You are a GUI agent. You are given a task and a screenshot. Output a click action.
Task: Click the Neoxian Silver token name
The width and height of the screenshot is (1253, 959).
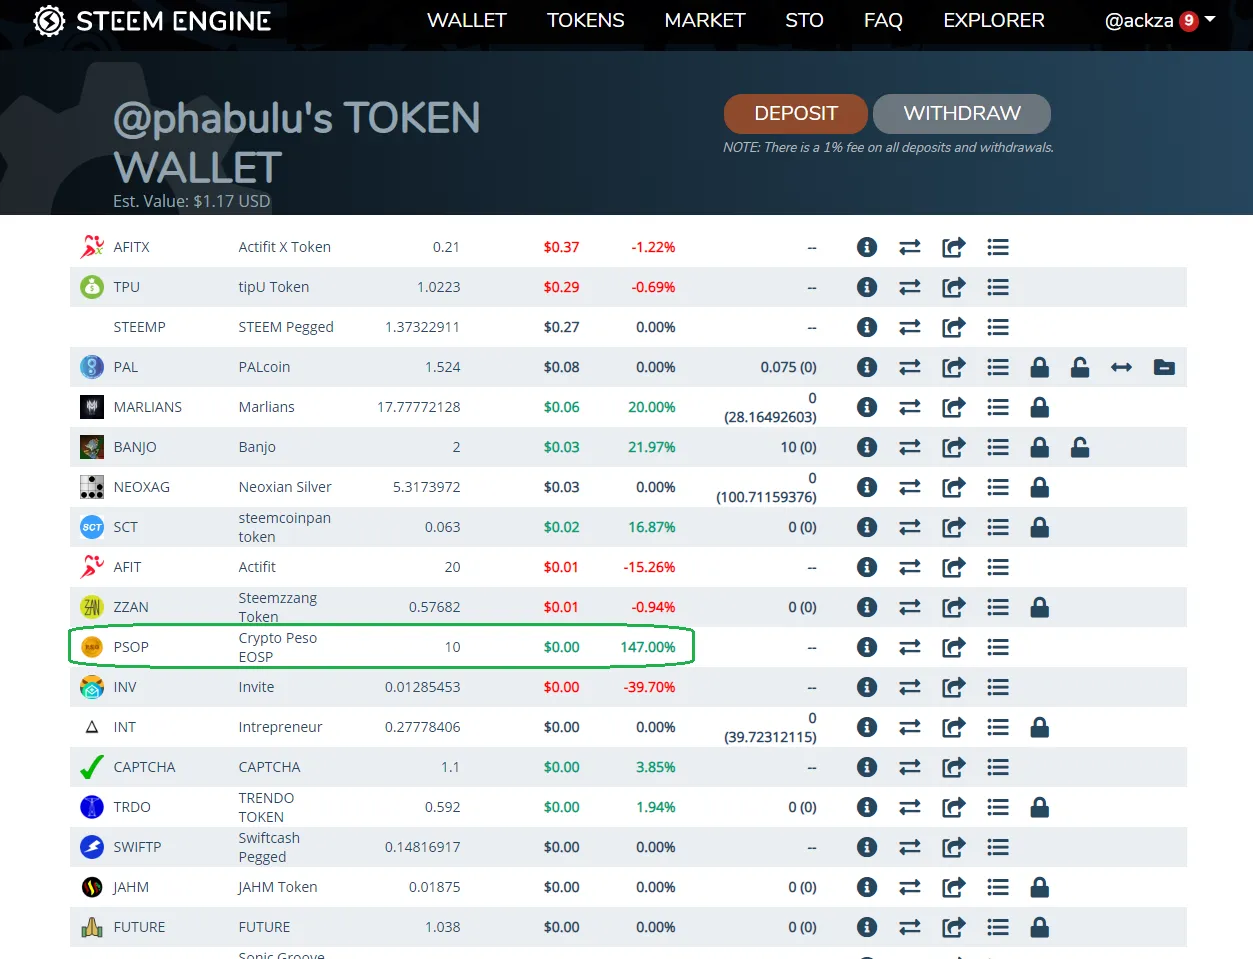click(x=285, y=487)
